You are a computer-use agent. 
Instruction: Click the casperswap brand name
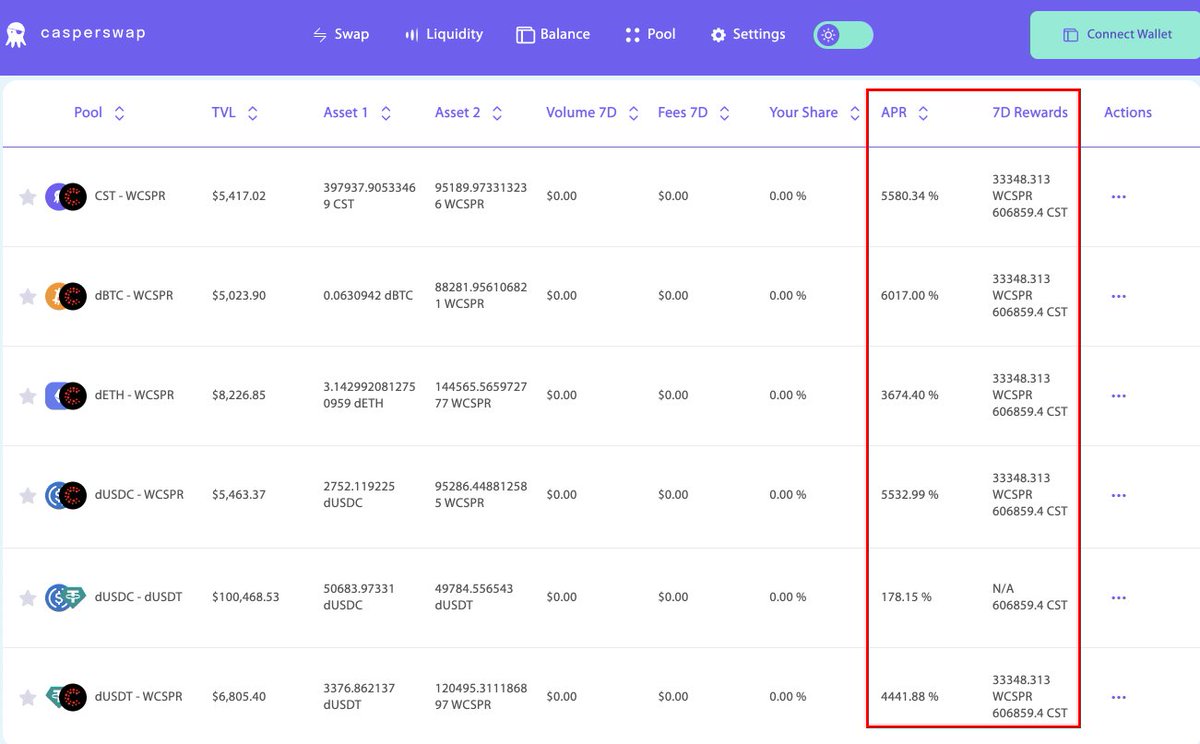[93, 33]
